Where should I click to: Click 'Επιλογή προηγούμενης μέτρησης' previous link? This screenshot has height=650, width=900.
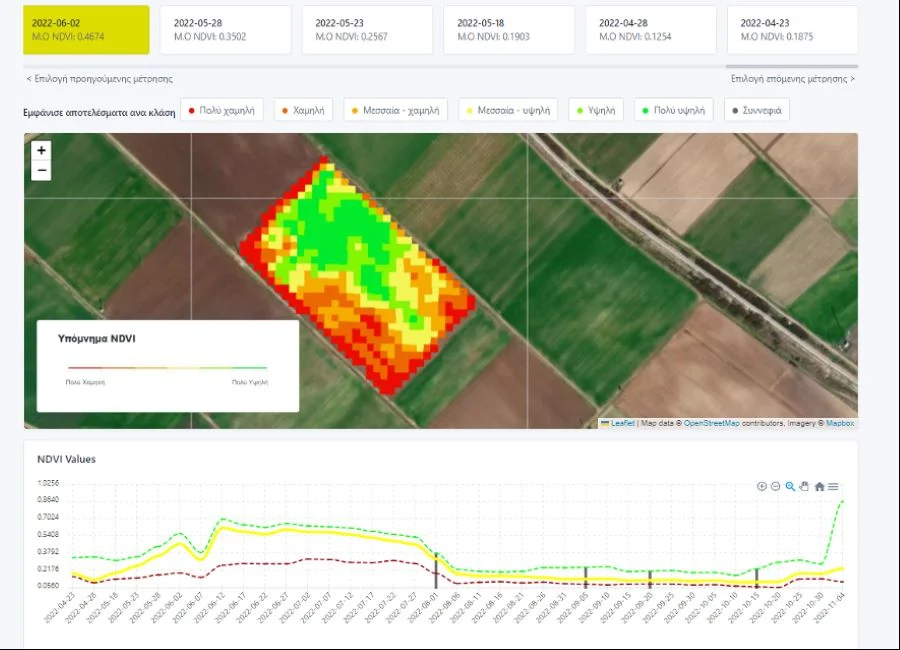click(99, 78)
